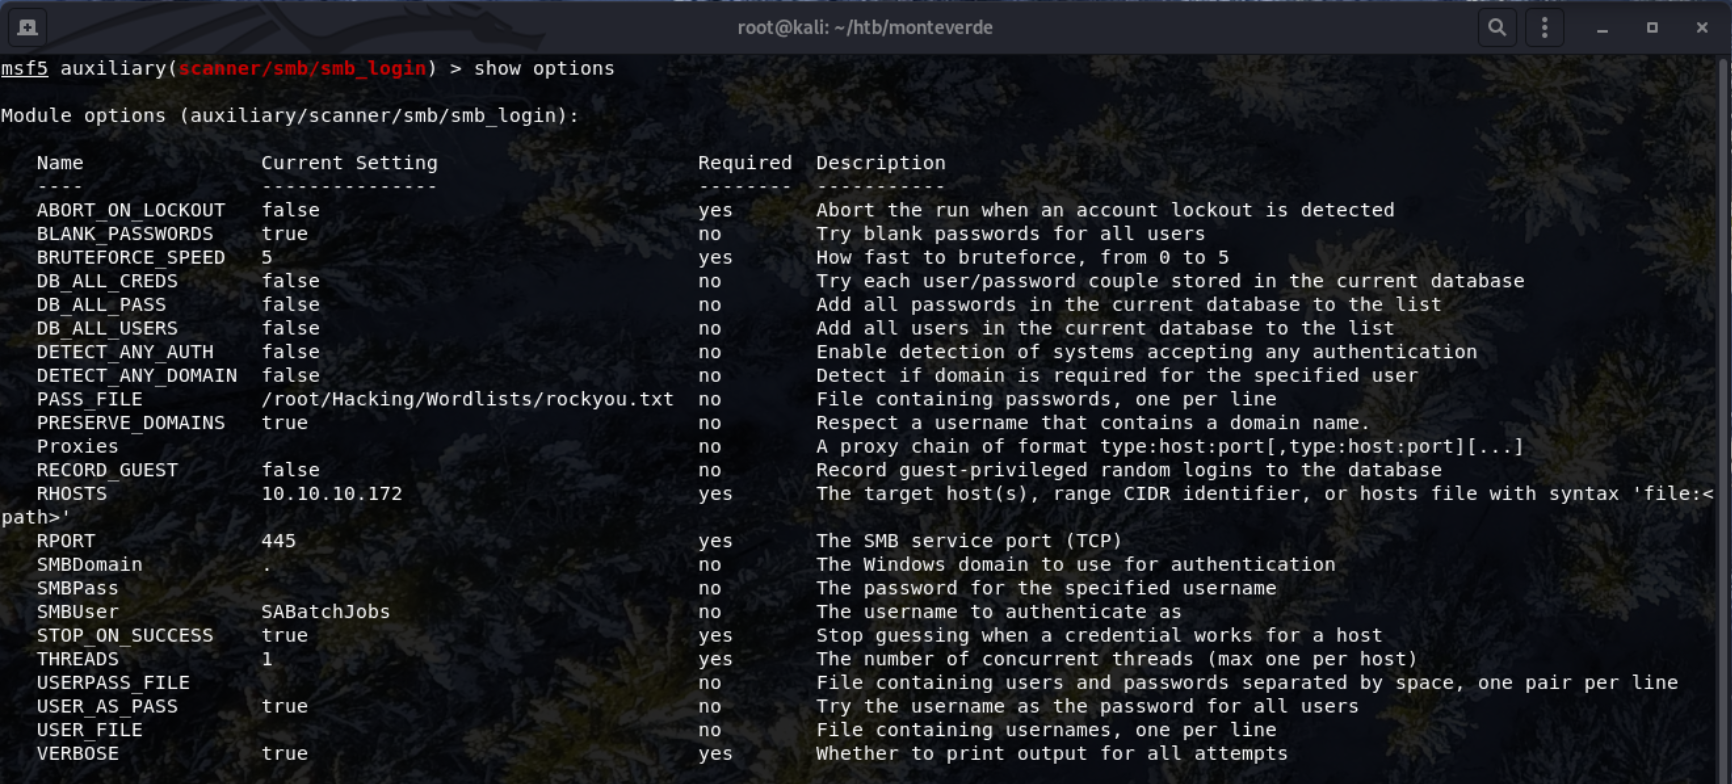Select the THREADS option name
Image resolution: width=1732 pixels, height=784 pixels.
pyautogui.click(x=77, y=659)
